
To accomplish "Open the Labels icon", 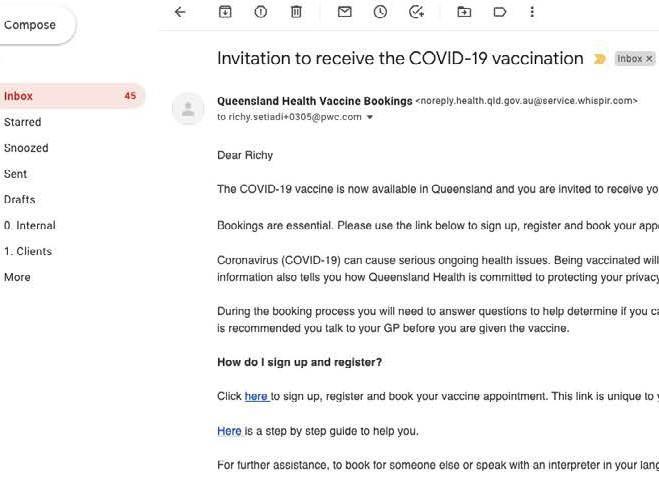I will (x=499, y=12).
